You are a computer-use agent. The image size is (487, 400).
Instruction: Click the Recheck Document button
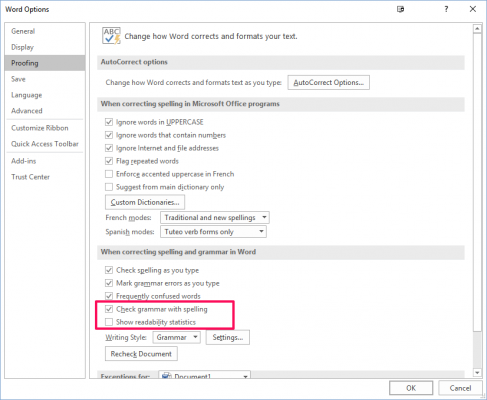(x=141, y=354)
